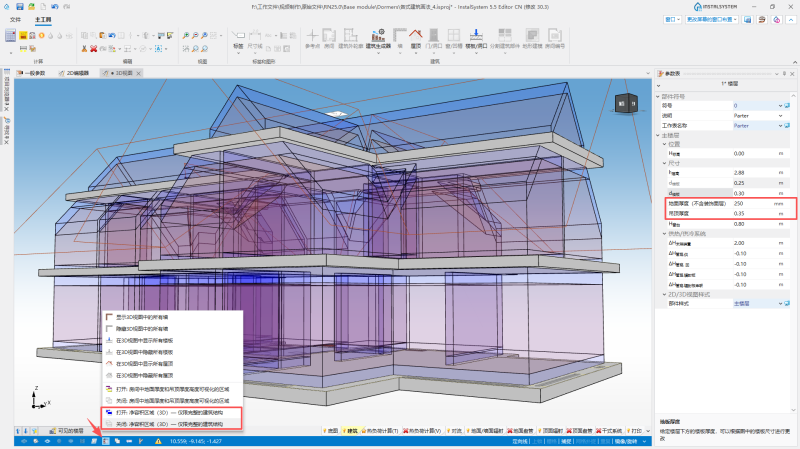Select the 标签 label tool

[238, 39]
